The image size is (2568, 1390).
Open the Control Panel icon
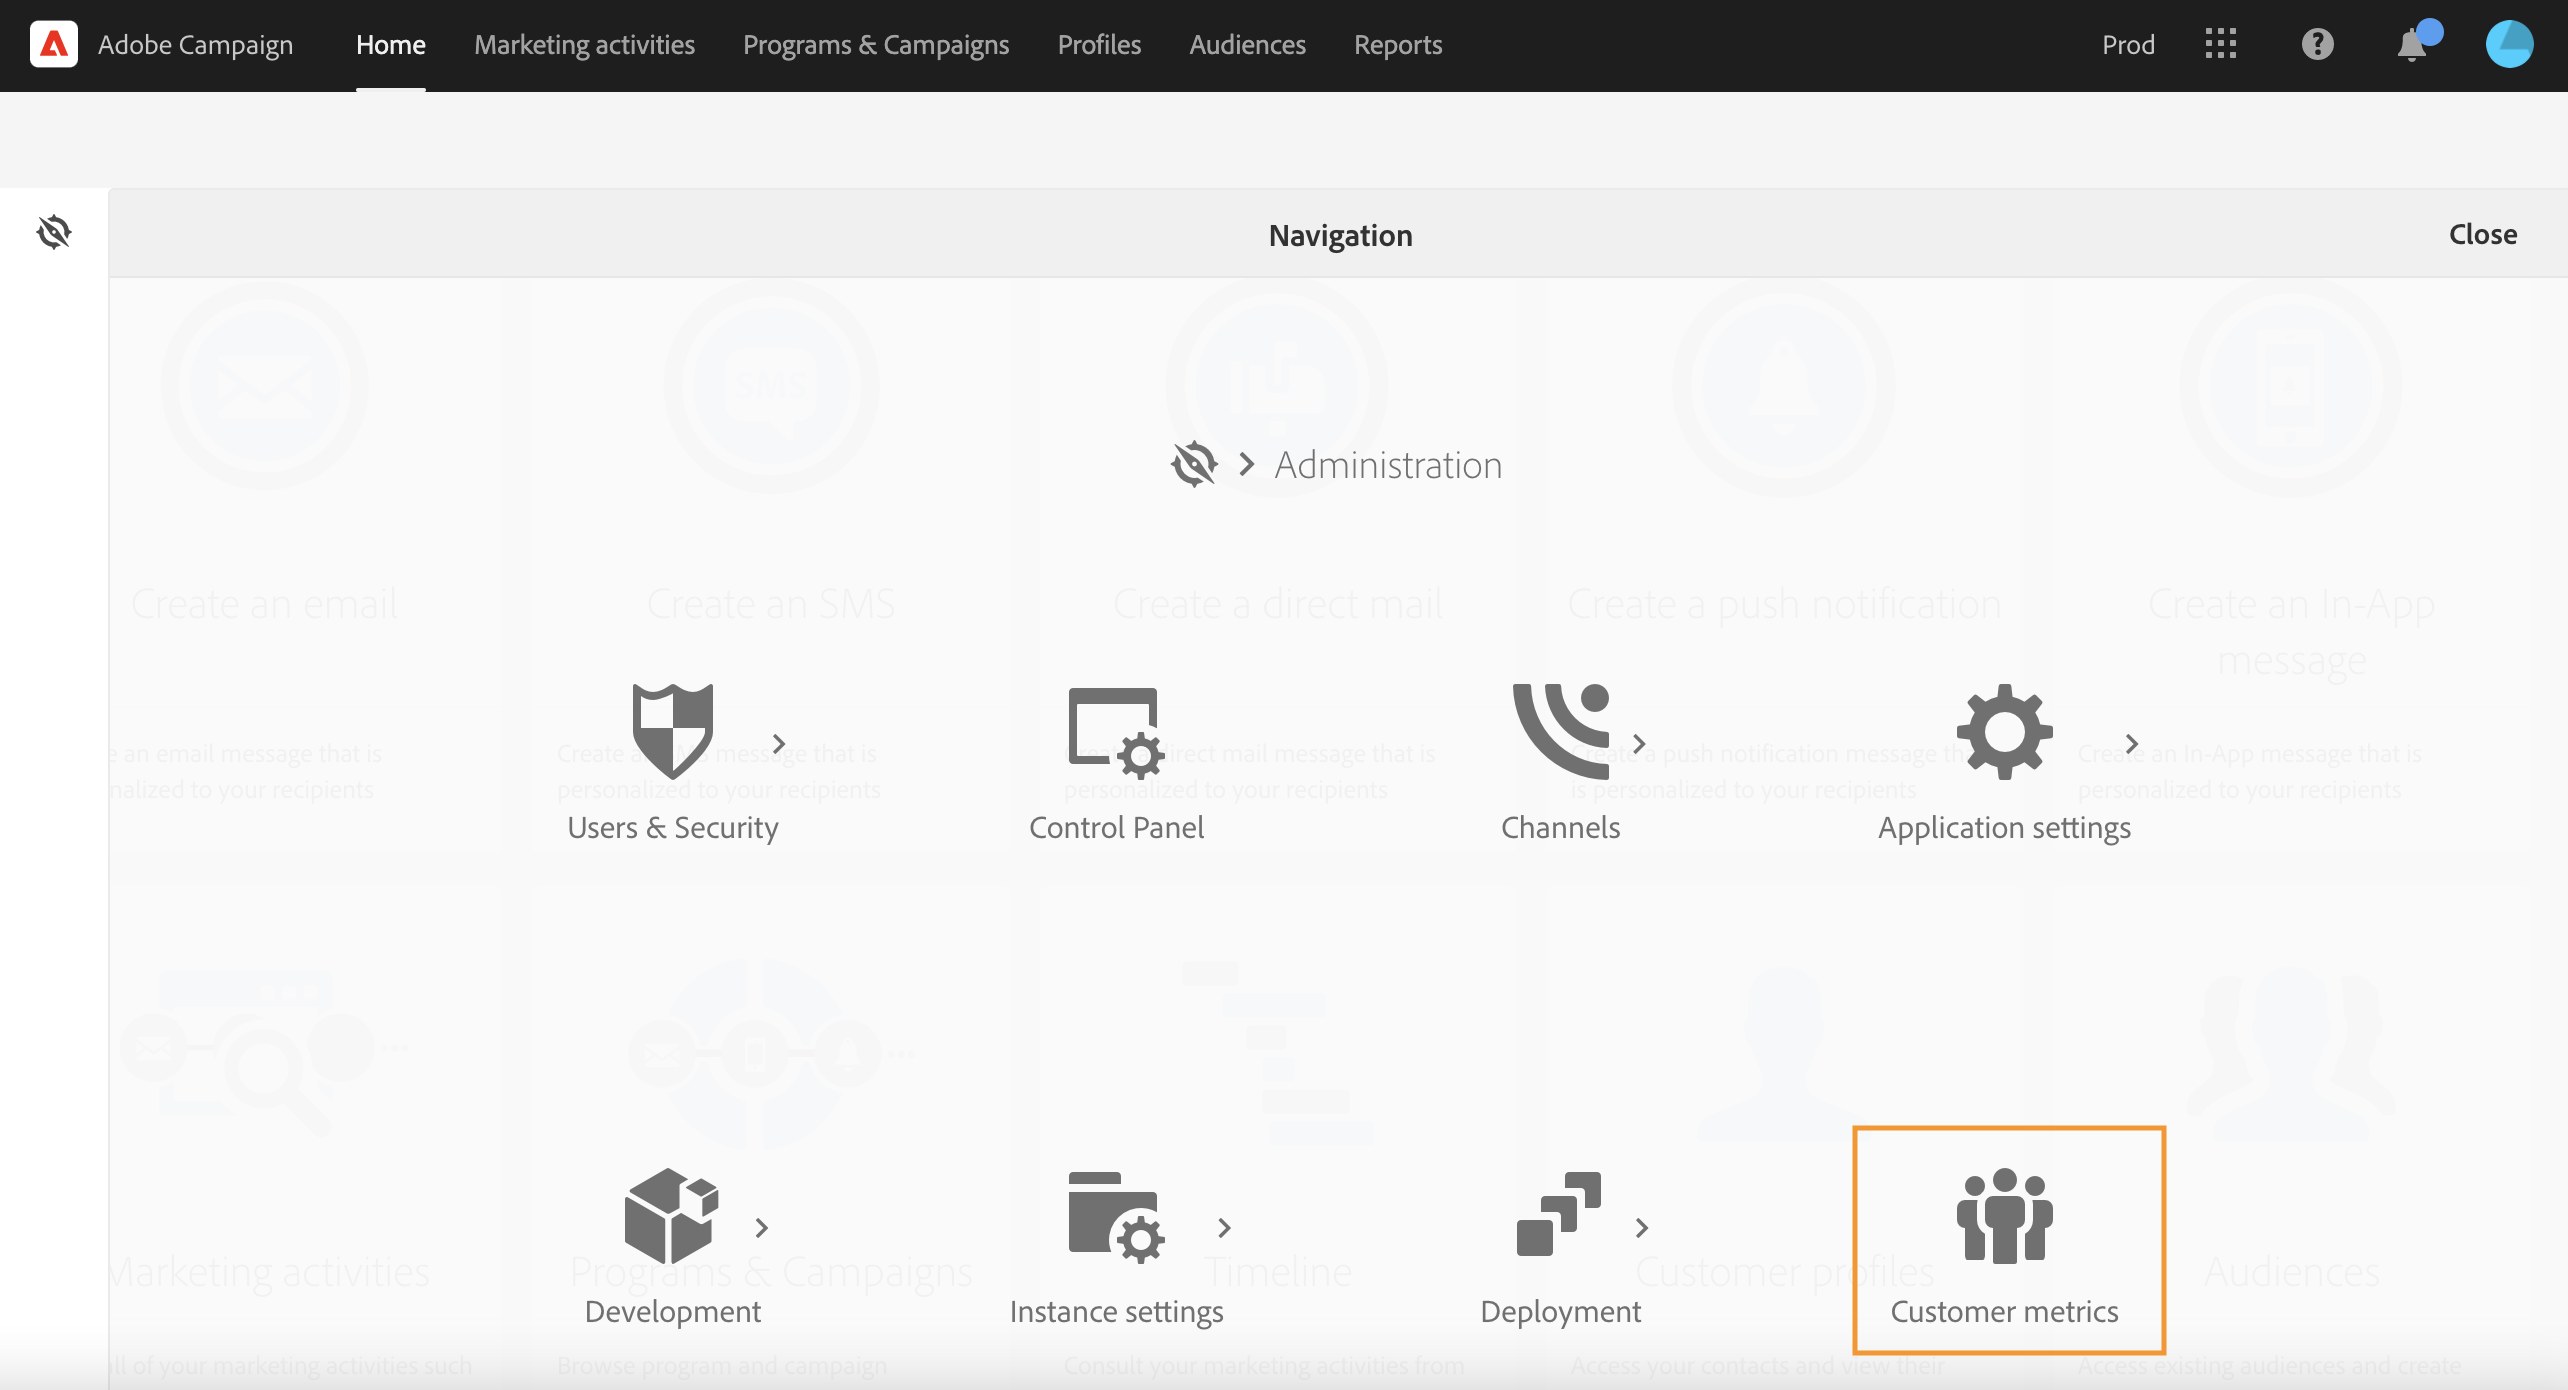(x=1115, y=732)
